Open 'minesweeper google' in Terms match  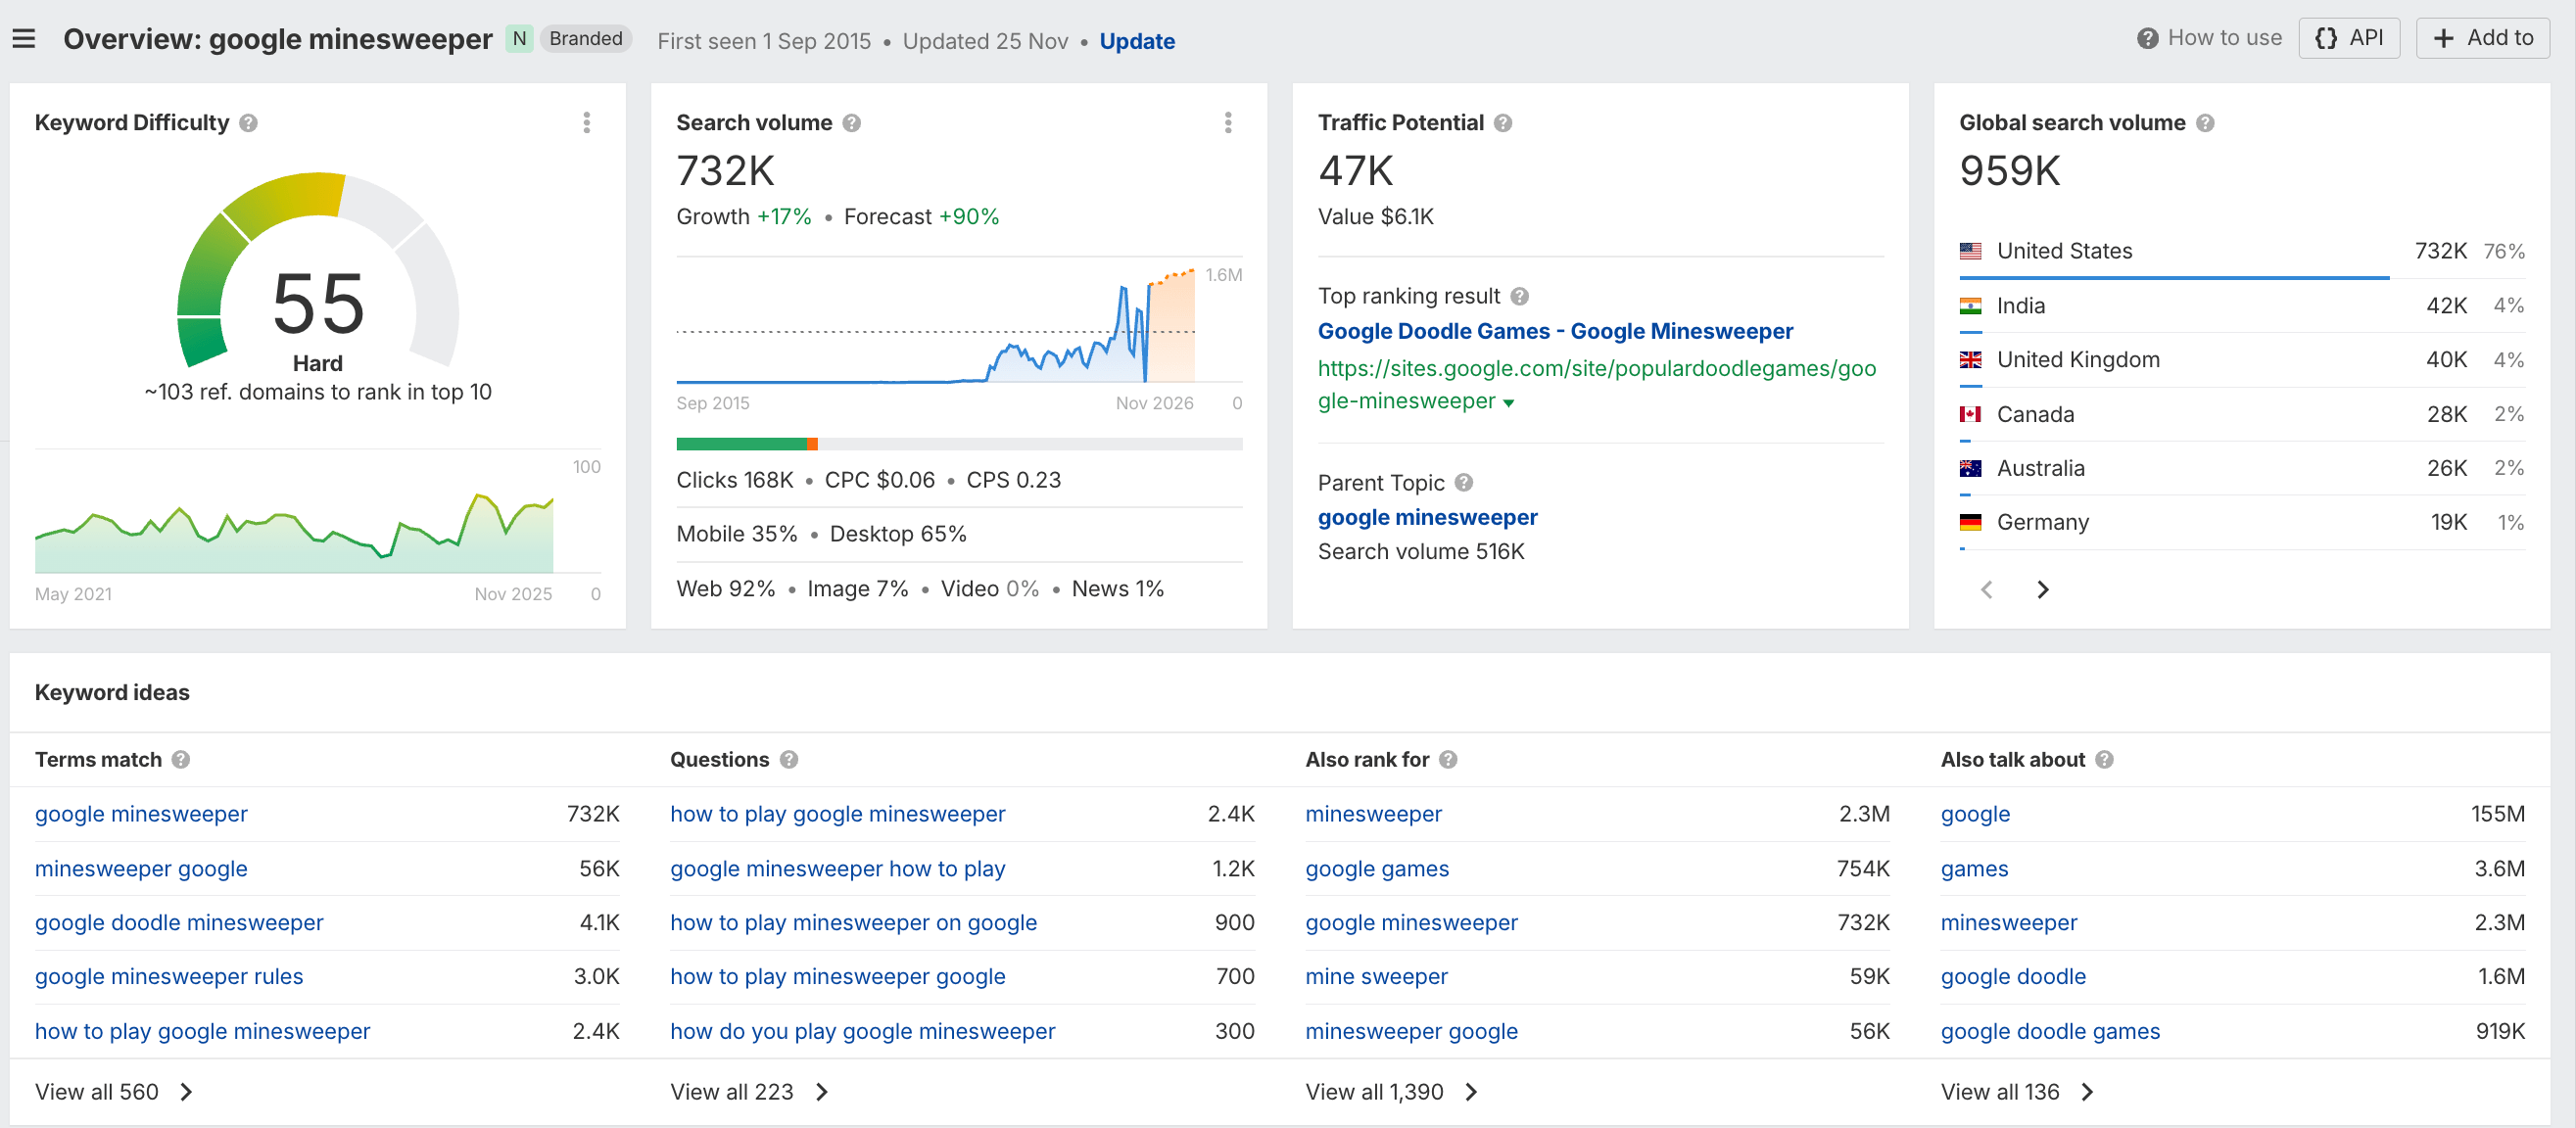141,869
